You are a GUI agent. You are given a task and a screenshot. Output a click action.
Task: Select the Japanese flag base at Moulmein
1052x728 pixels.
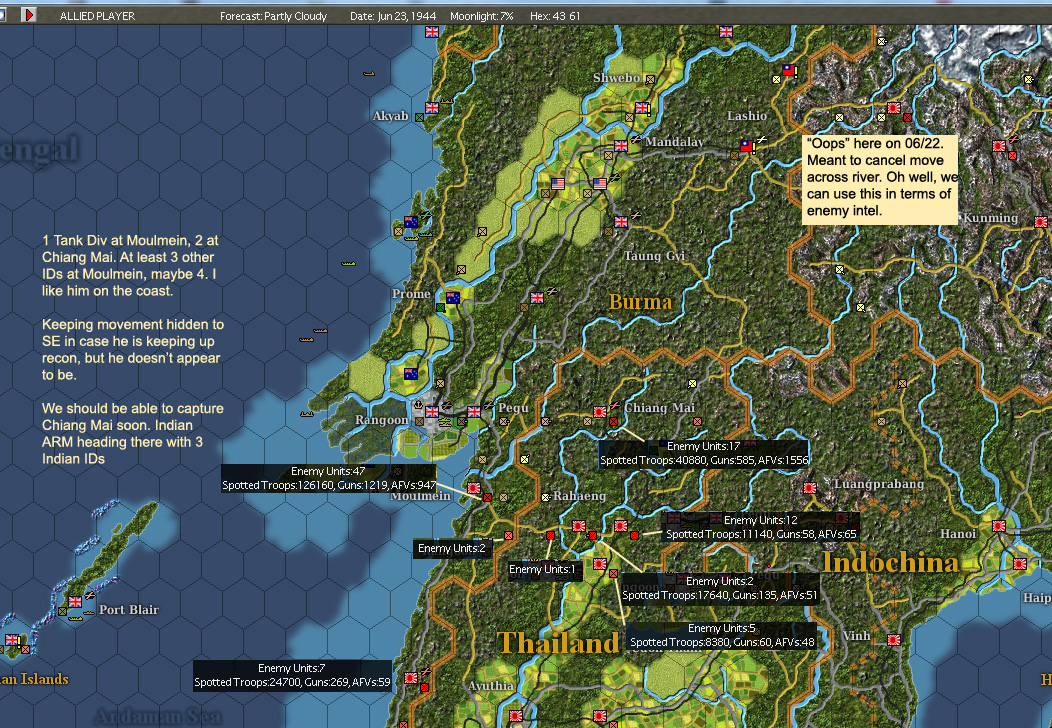click(474, 488)
